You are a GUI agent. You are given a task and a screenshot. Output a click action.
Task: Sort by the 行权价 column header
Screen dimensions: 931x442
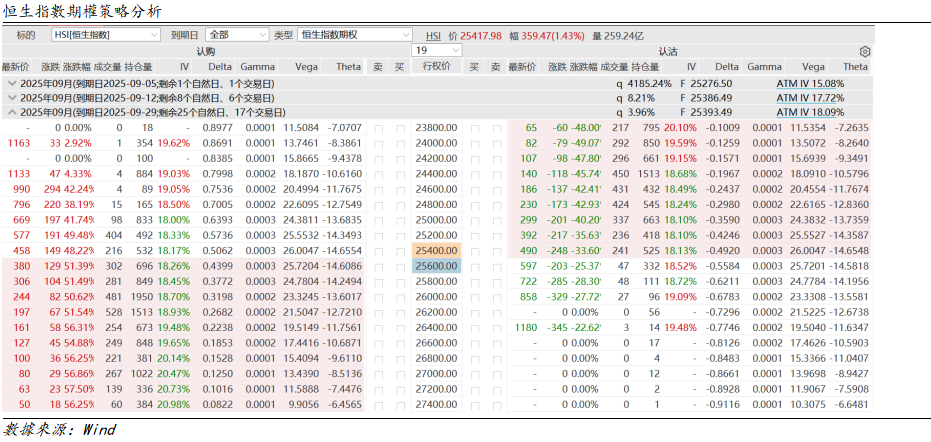pyautogui.click(x=436, y=66)
